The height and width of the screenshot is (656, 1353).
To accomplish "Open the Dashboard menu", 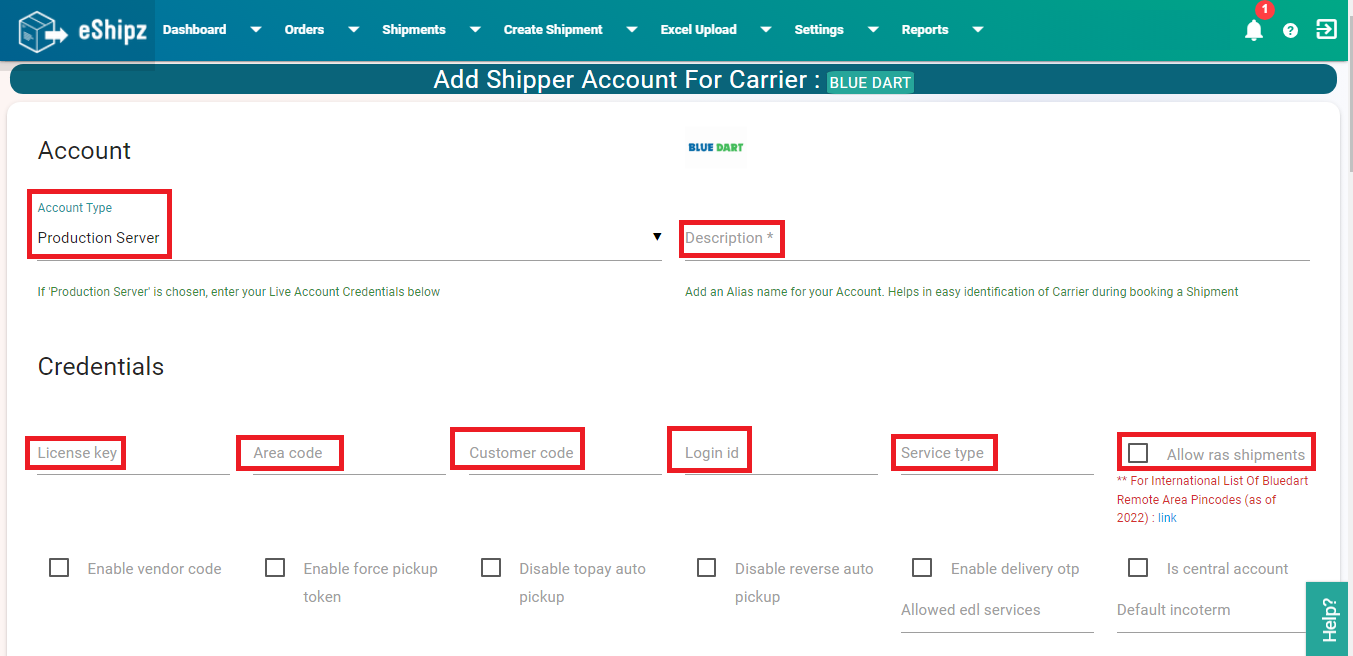I will click(x=194, y=30).
